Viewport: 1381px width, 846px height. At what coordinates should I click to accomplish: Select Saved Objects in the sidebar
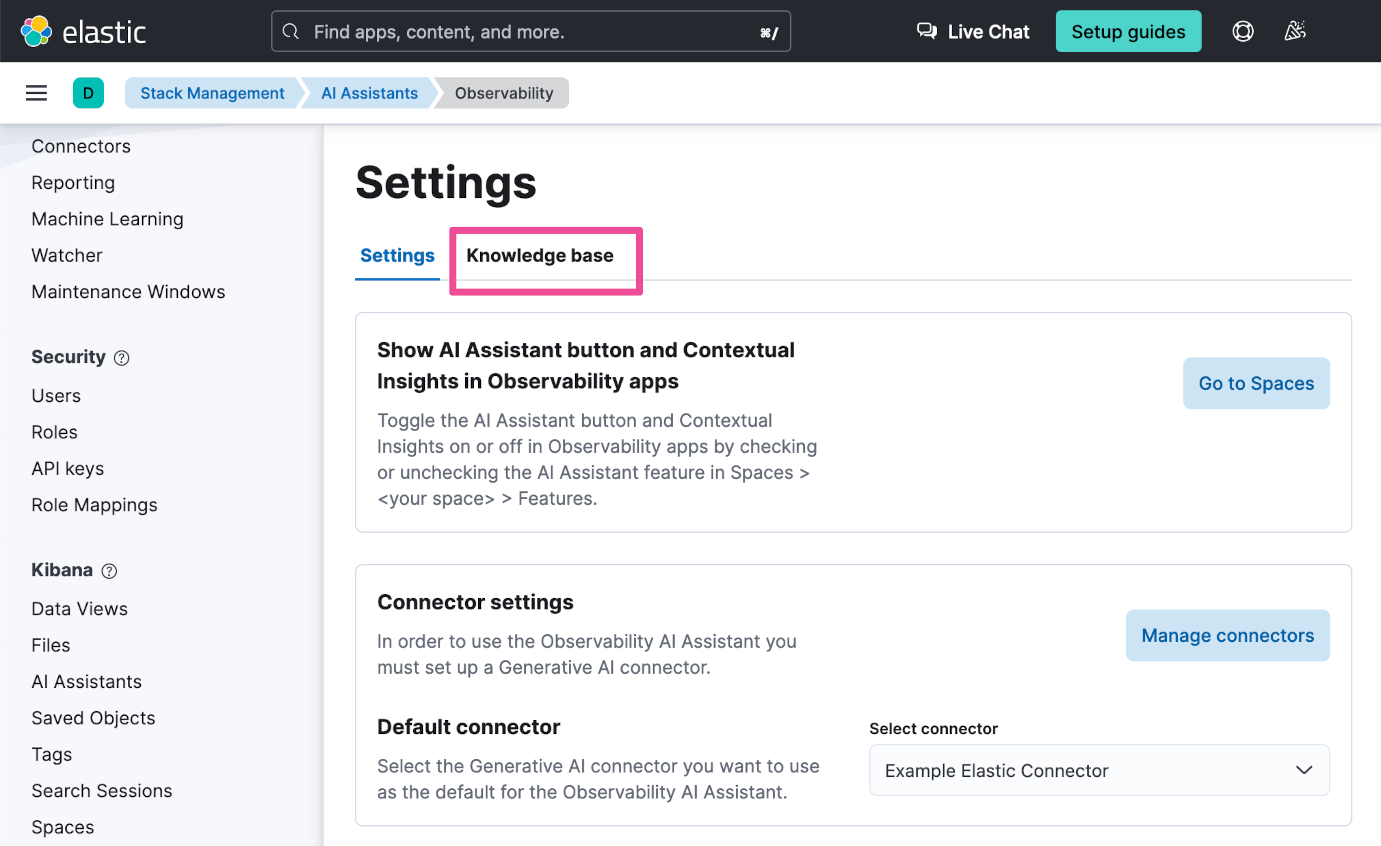93,717
